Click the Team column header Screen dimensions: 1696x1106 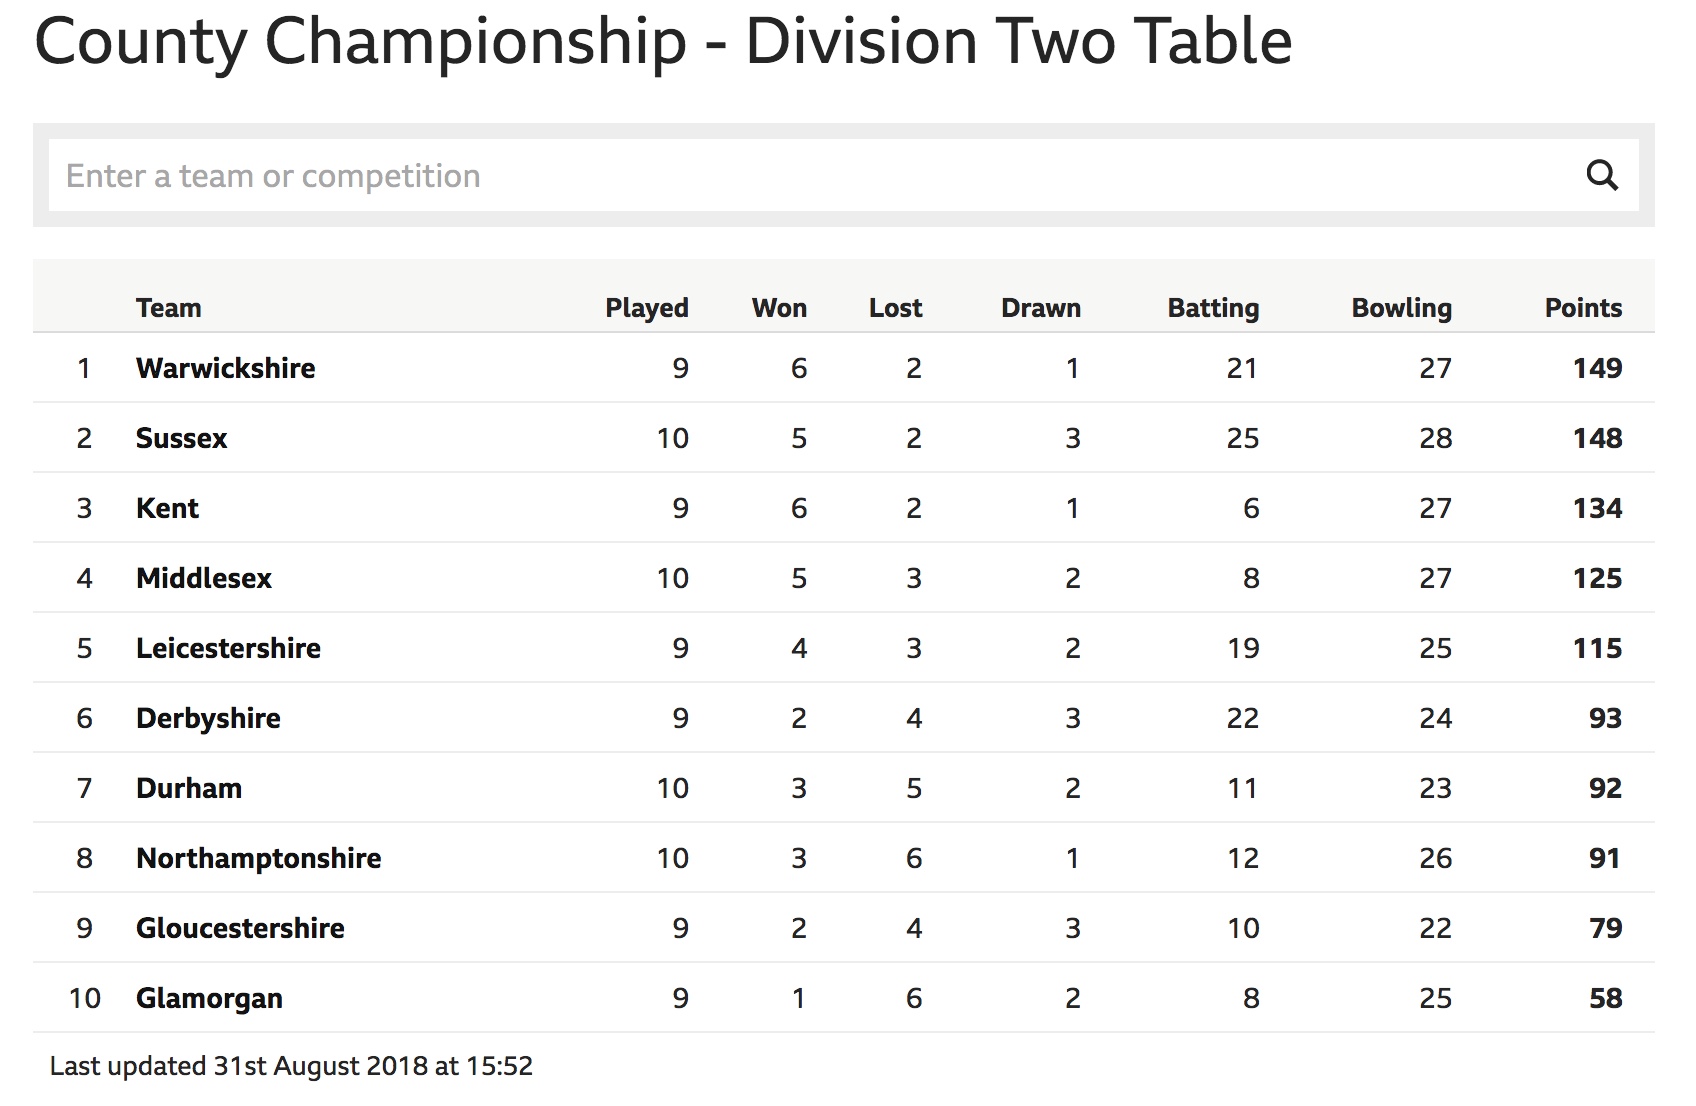pyautogui.click(x=168, y=308)
